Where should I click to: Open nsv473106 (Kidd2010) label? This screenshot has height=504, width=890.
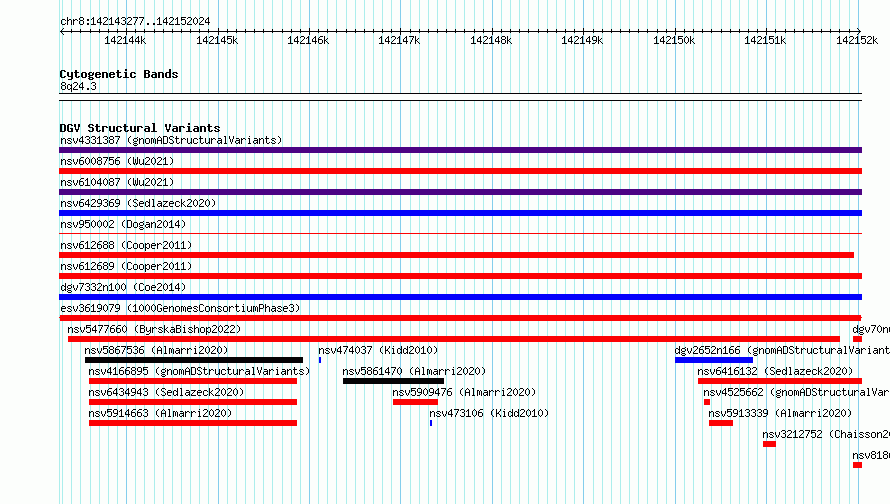(489, 413)
